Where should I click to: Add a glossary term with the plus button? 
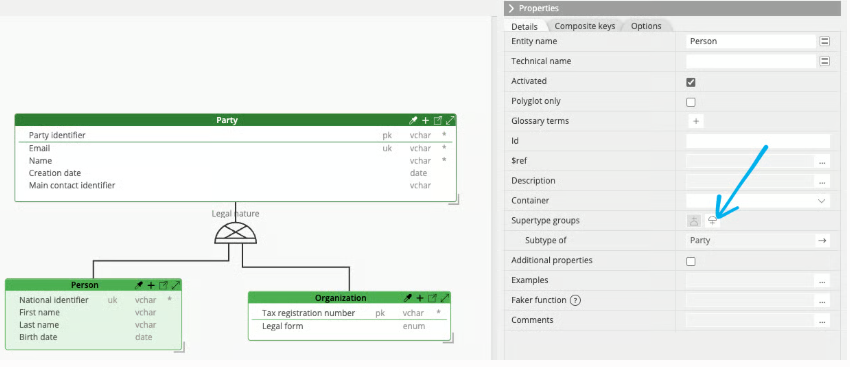696,121
